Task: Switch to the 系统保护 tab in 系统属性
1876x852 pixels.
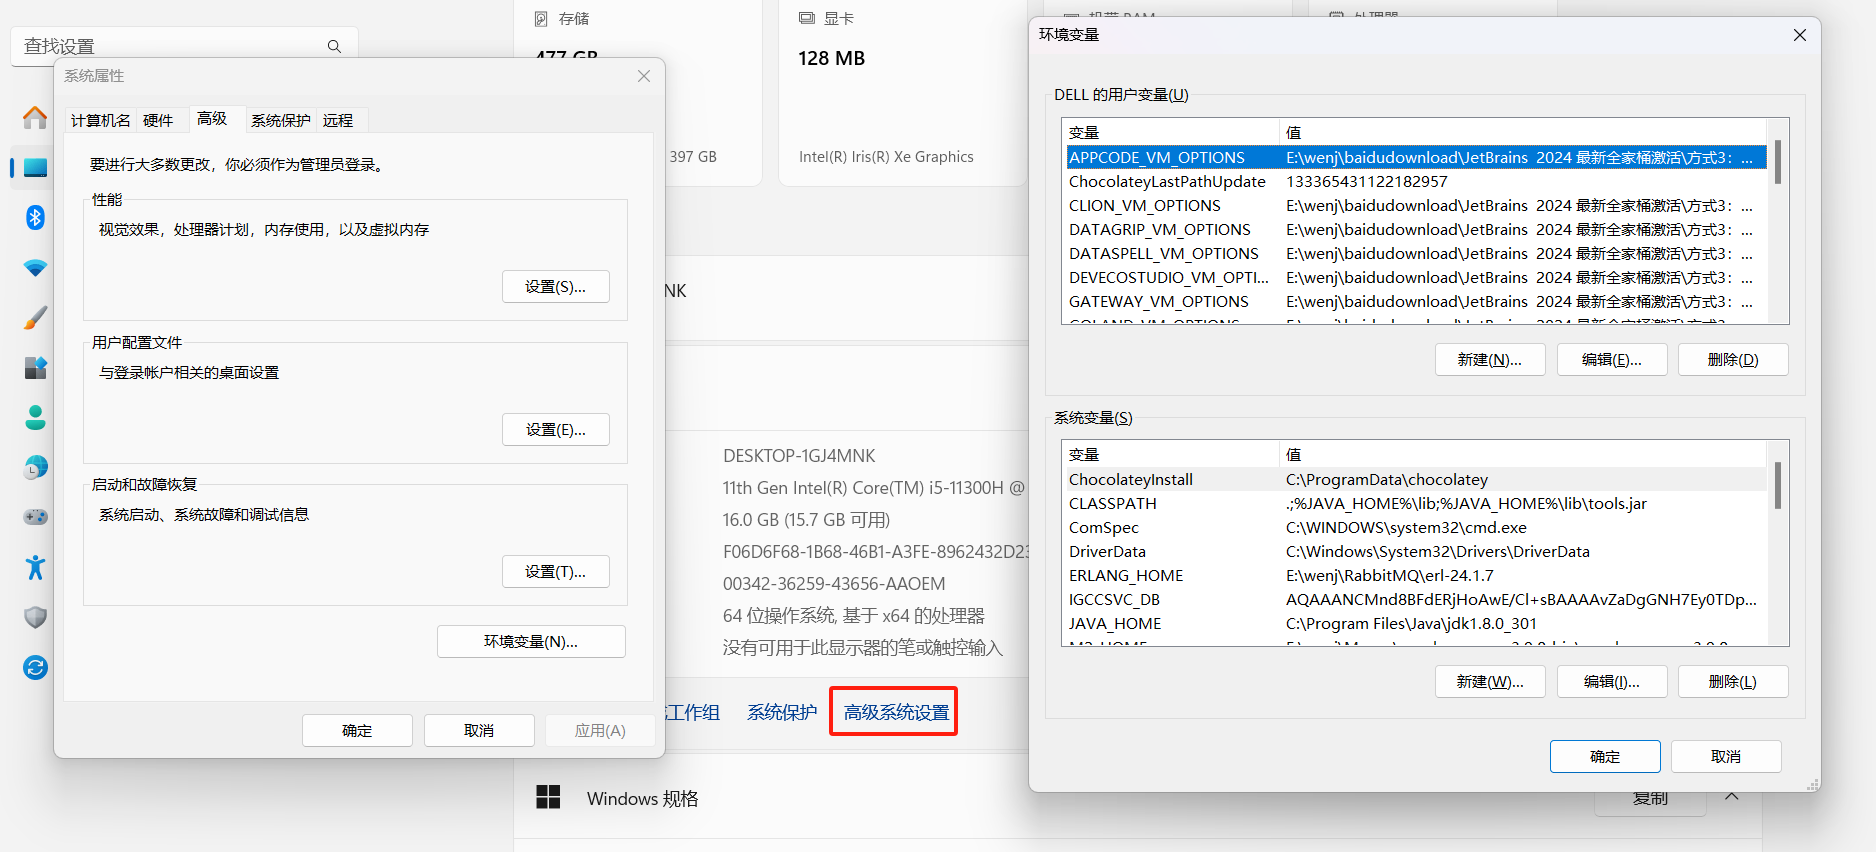Action: 280,121
